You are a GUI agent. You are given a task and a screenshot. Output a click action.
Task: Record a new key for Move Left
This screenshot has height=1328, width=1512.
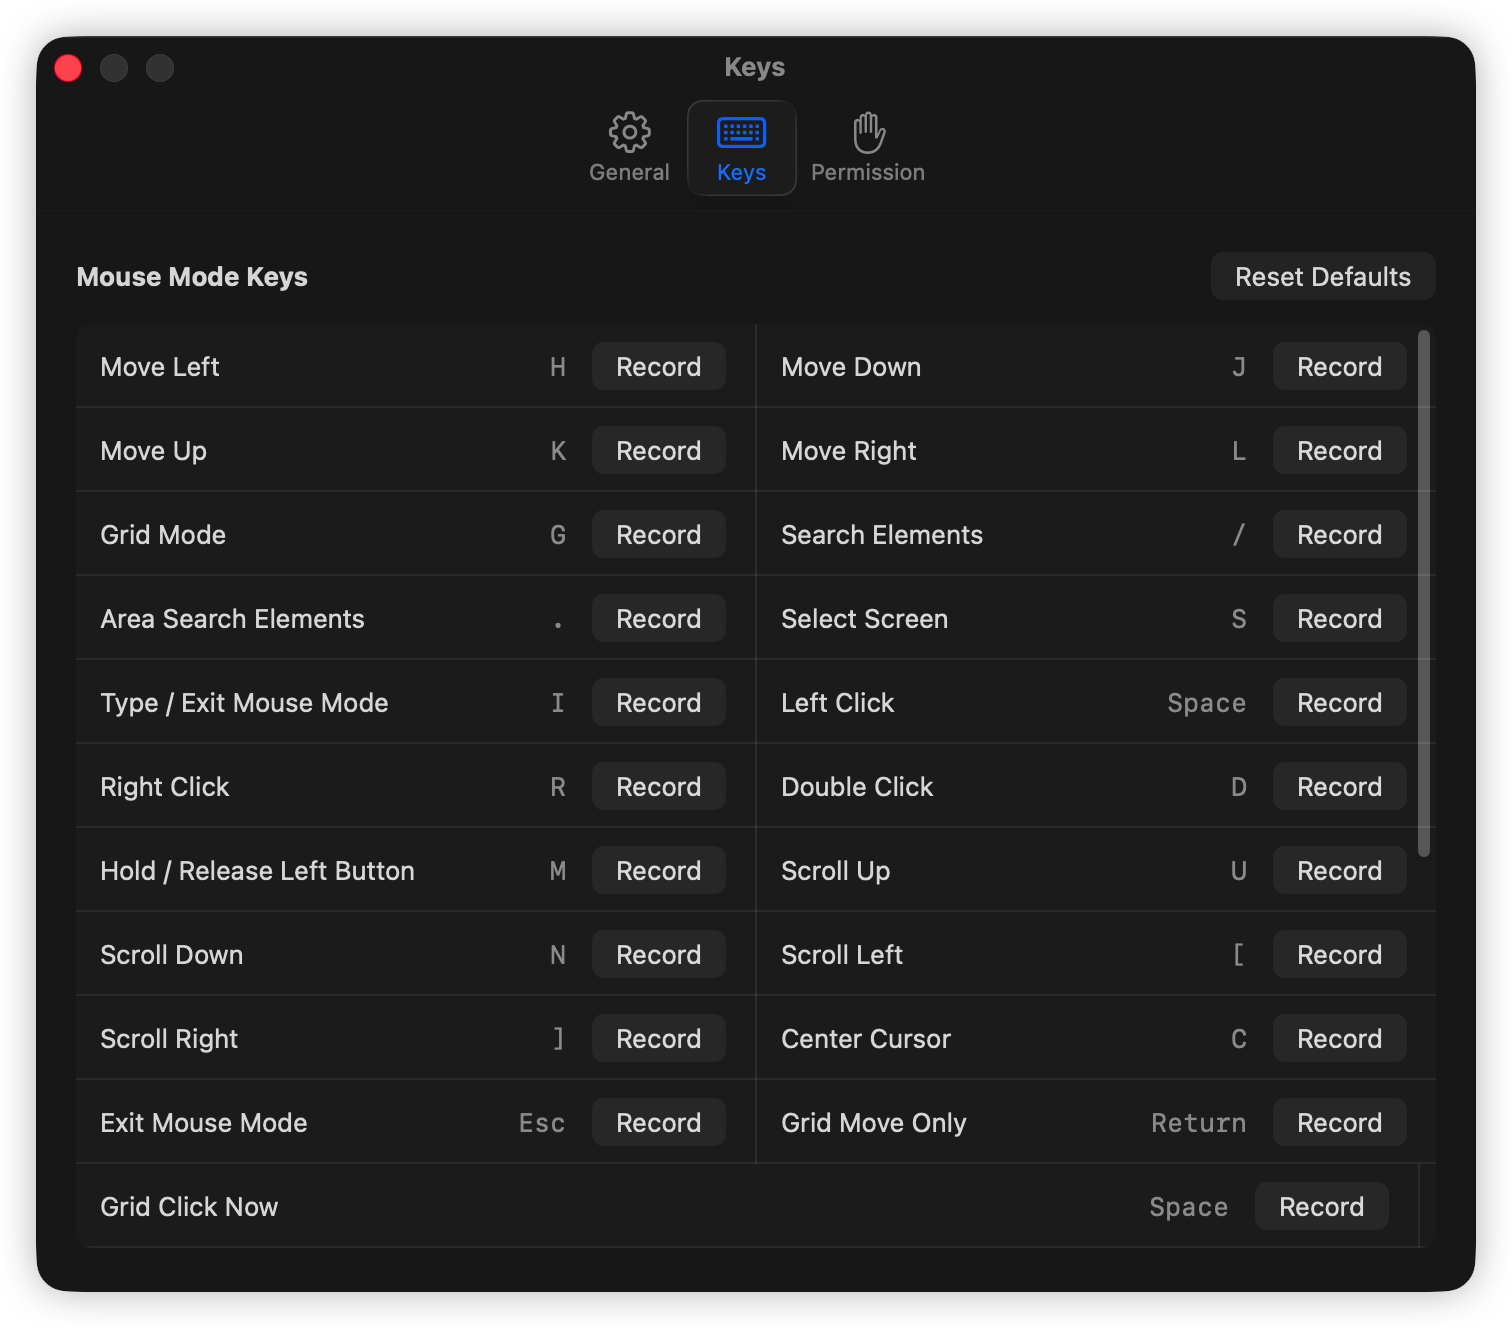658,367
